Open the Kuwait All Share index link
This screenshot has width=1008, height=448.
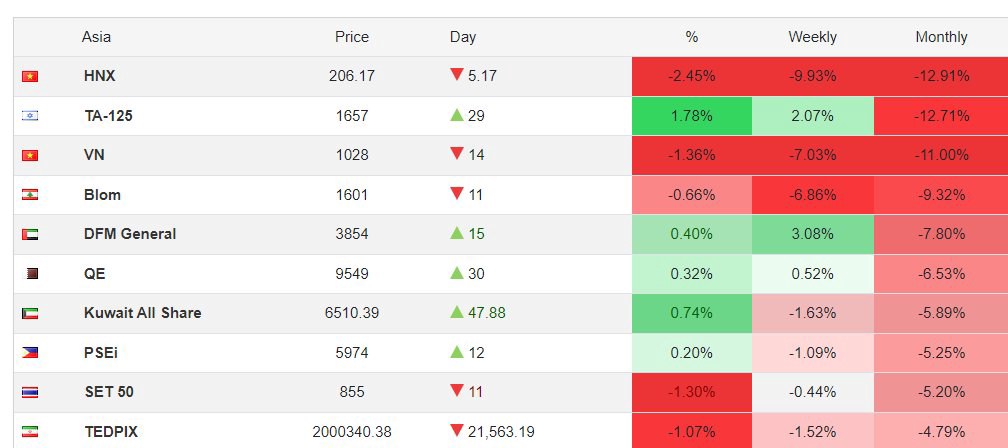pyautogui.click(x=142, y=313)
